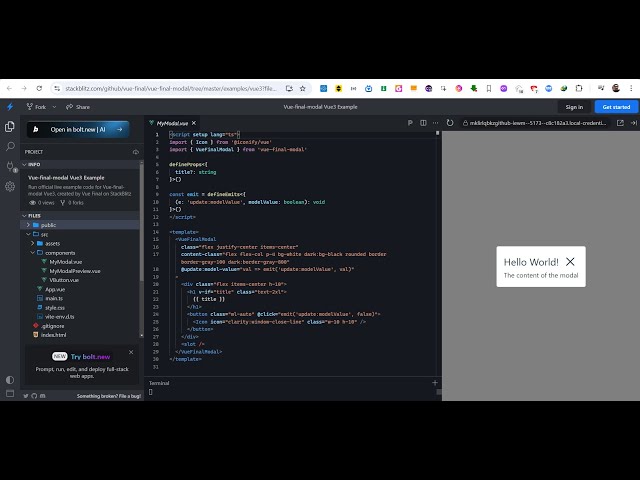Close the Hello World modal with X
The width and height of the screenshot is (640, 480).
tap(570, 262)
